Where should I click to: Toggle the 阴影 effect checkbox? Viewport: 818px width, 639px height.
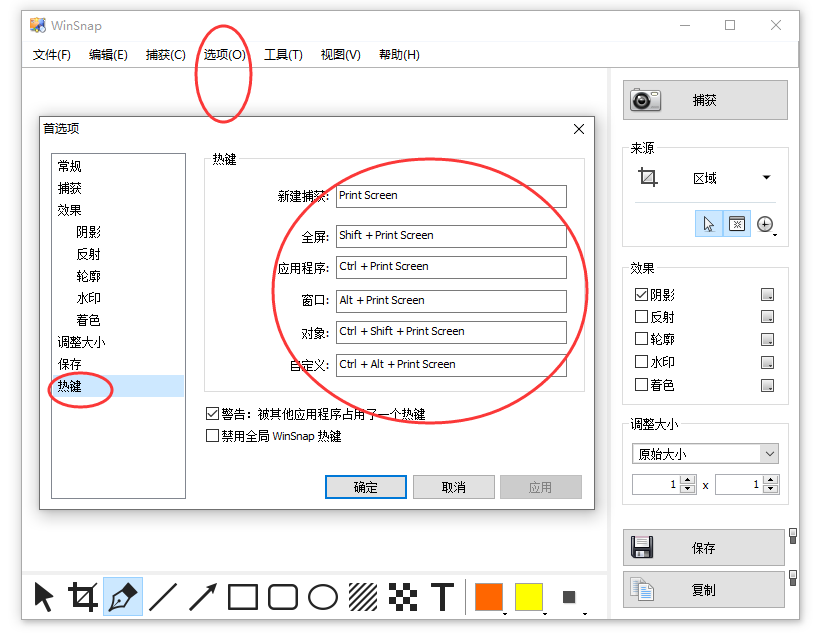[x=641, y=294]
